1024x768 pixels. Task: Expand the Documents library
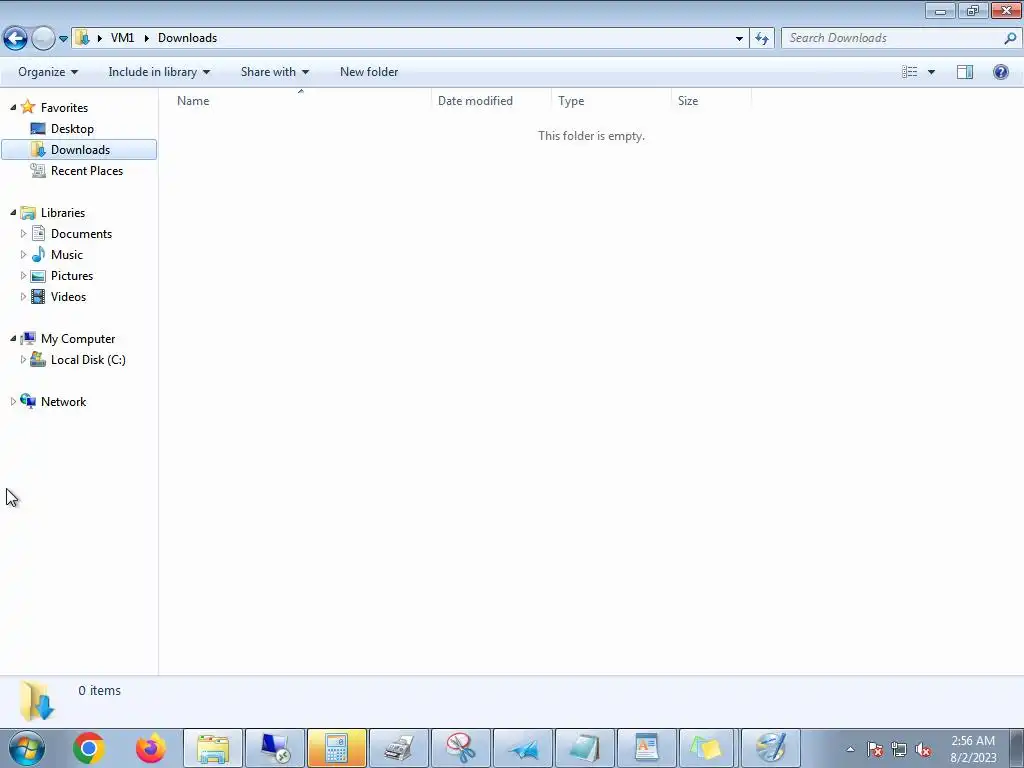[24, 234]
